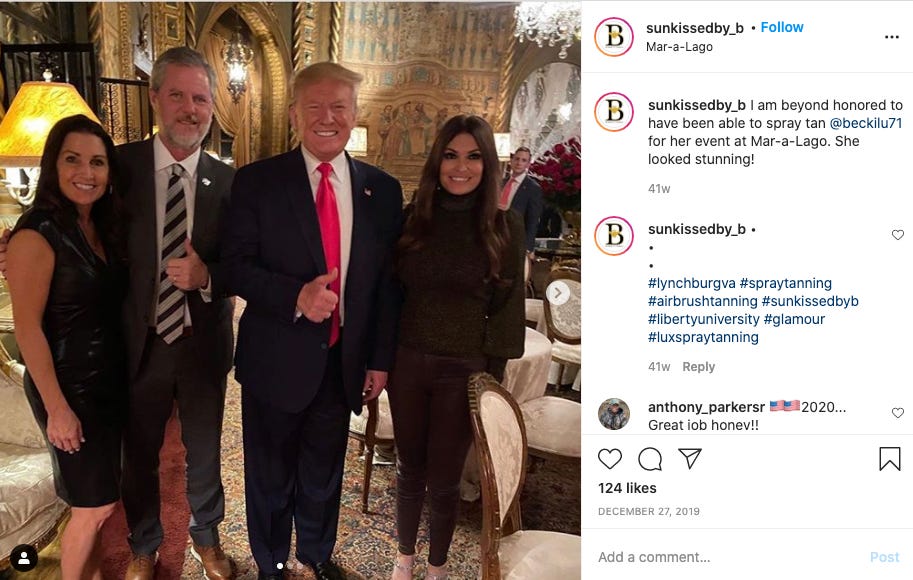
Task: Follow the sunkissedby_b account
Action: pyautogui.click(x=782, y=27)
